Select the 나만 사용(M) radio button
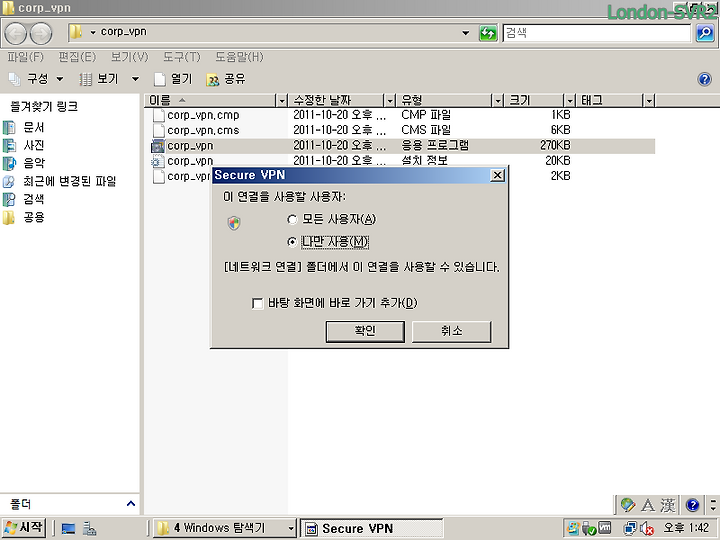The height and width of the screenshot is (540, 720). click(x=292, y=242)
